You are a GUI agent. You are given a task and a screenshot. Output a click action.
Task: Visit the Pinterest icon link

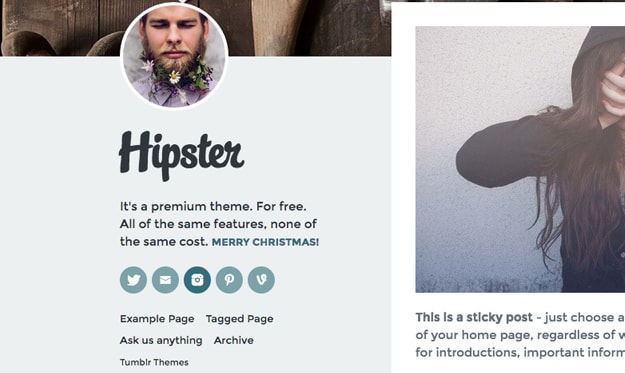229,280
